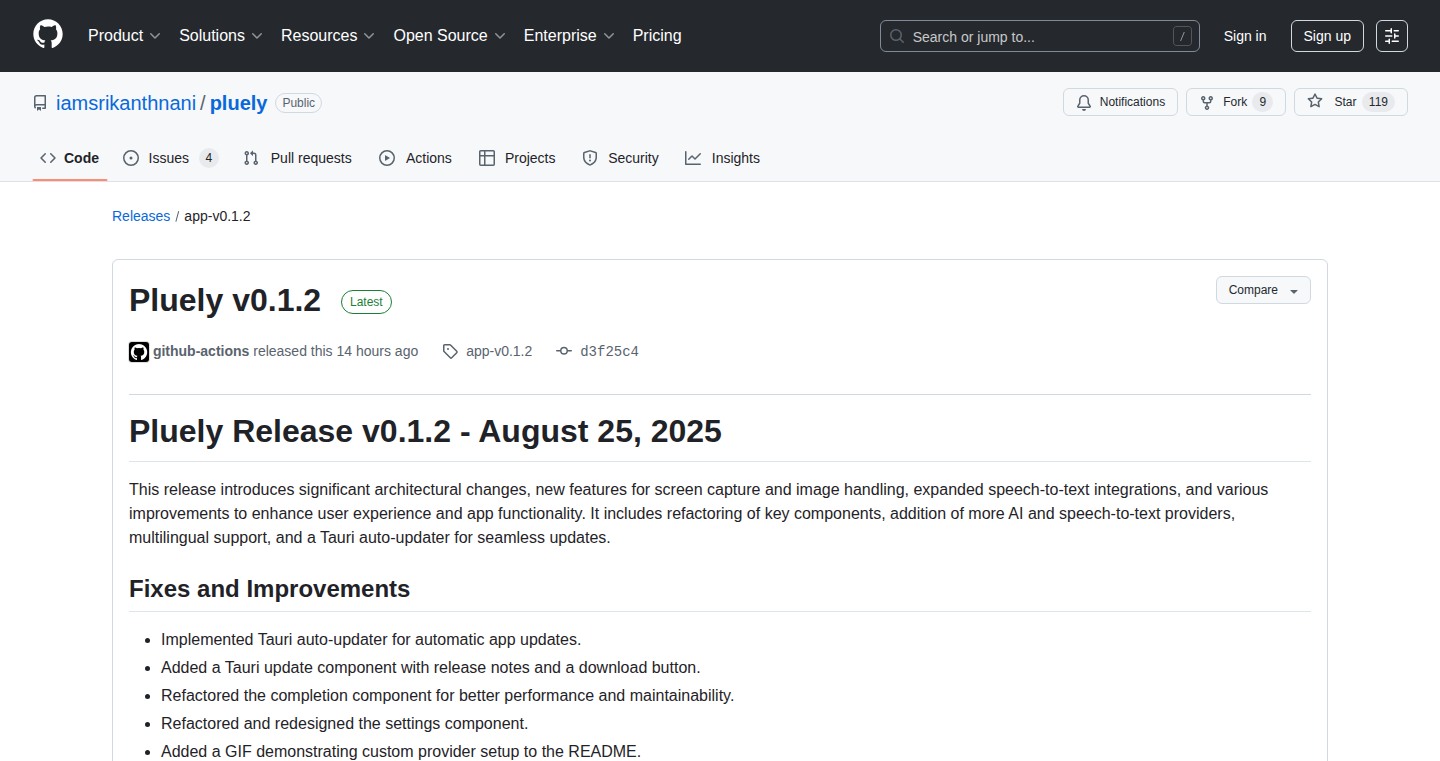Click the 14 hours ago timestamp
The height and width of the screenshot is (761, 1440).
pos(377,351)
